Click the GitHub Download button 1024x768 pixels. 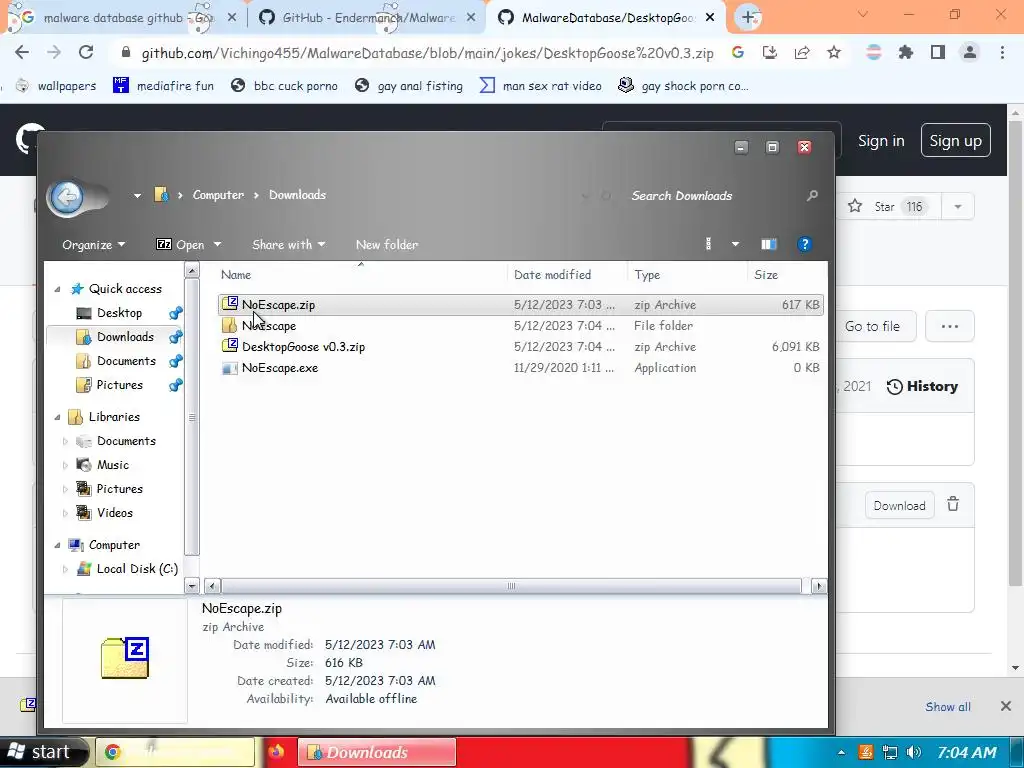coord(899,505)
